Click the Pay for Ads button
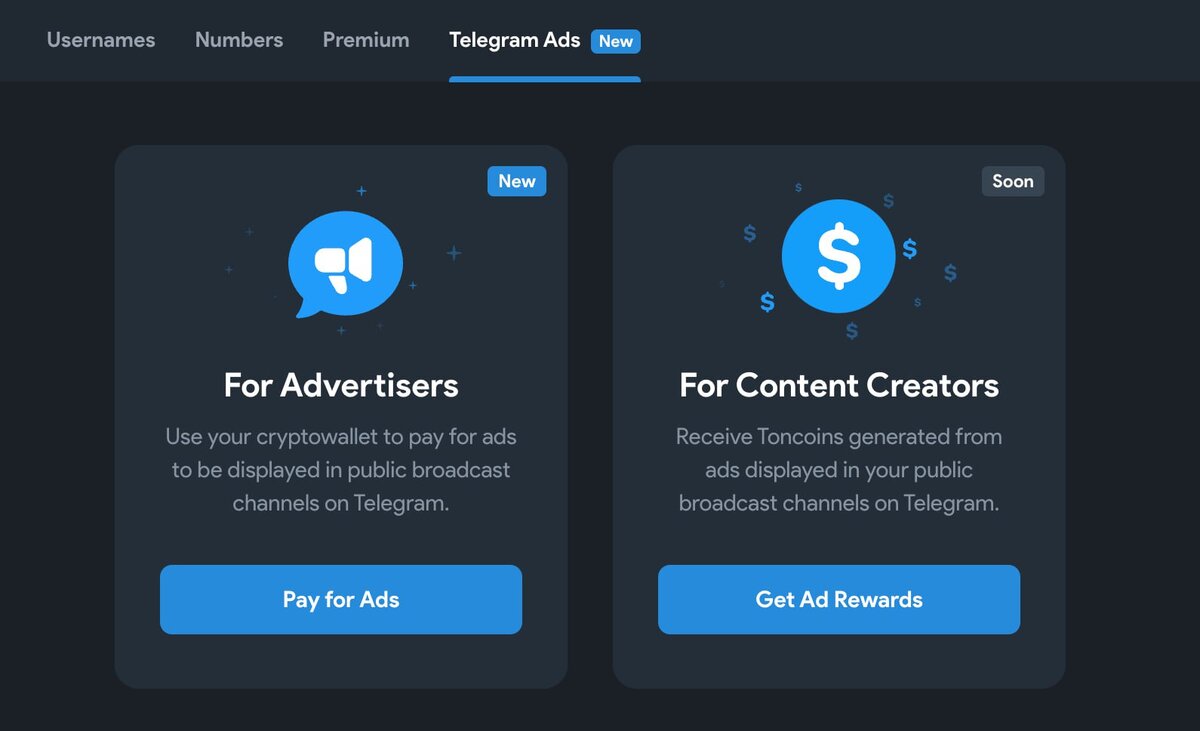 click(341, 599)
